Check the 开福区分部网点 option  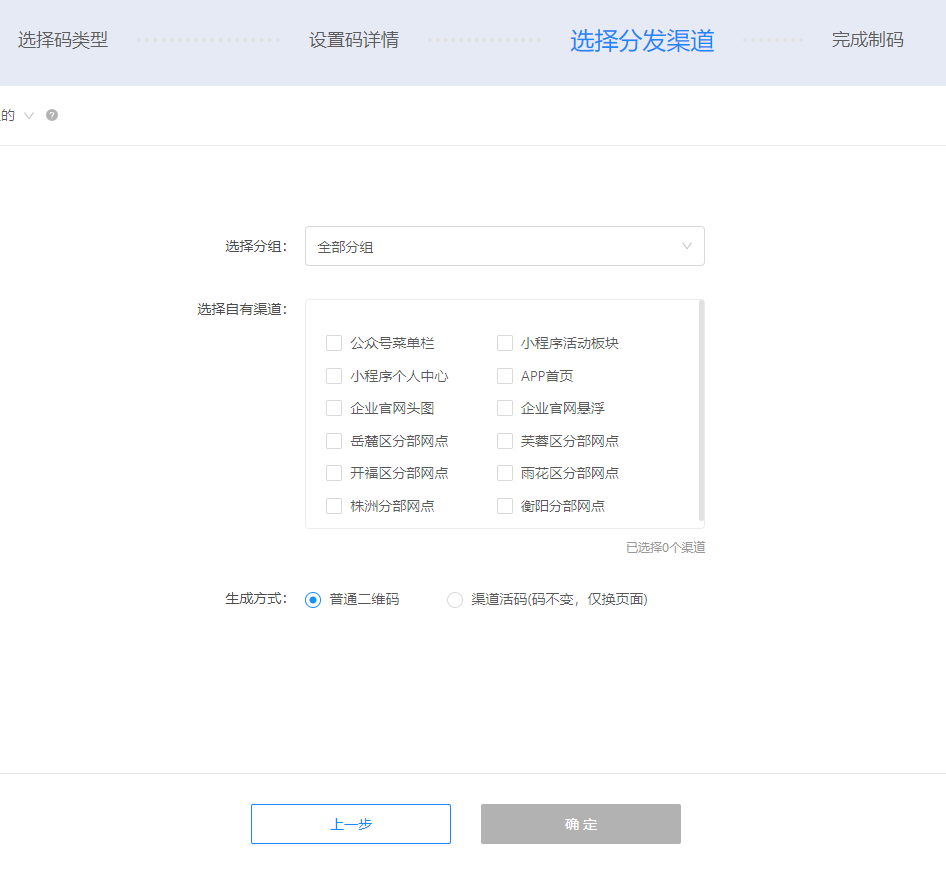[334, 473]
